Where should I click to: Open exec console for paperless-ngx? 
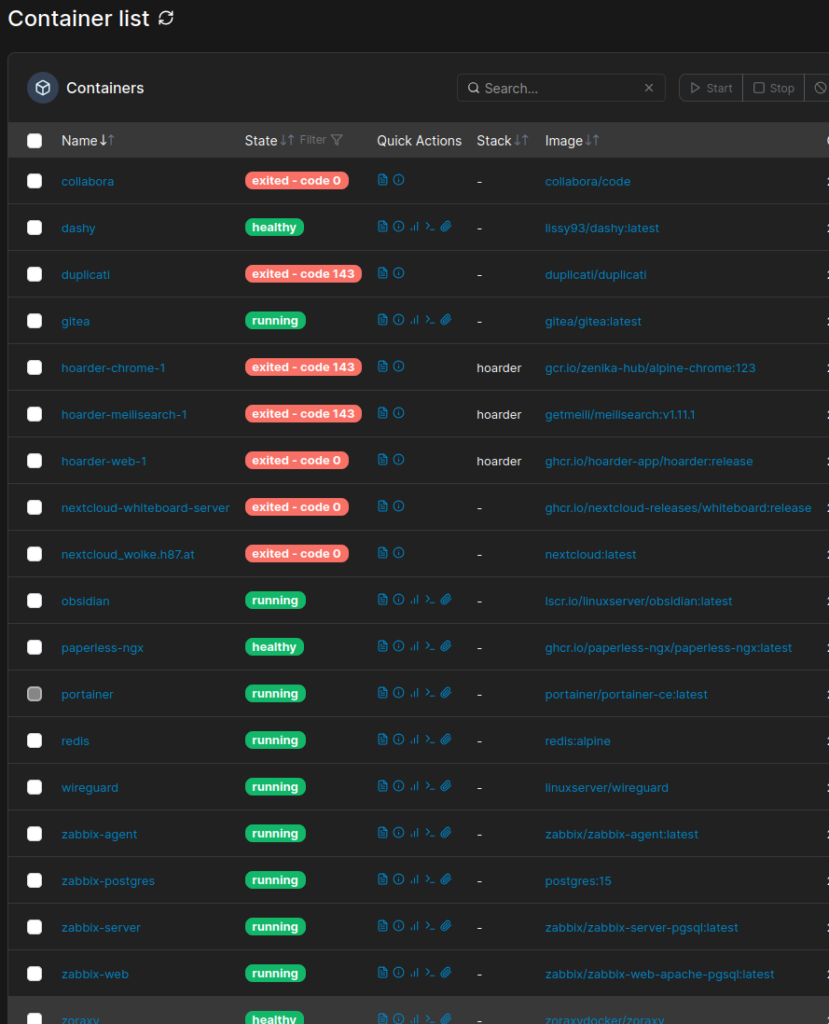click(430, 646)
